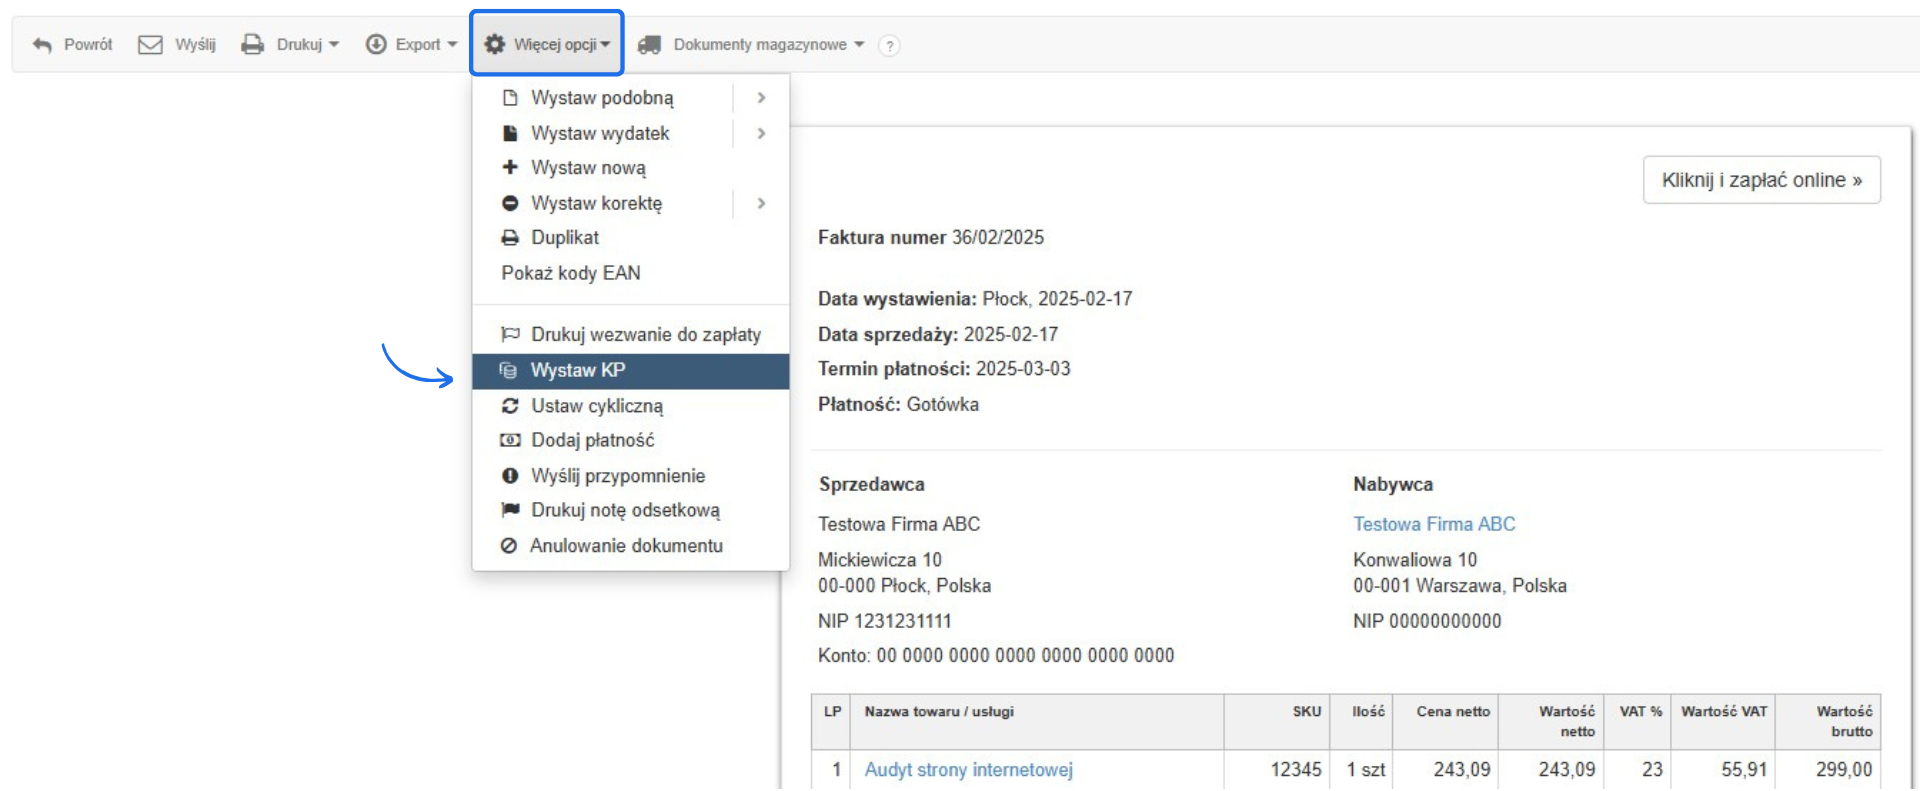The height and width of the screenshot is (791, 1920).
Task: Click the plus icon beside Wystaw nową
Action: [510, 168]
